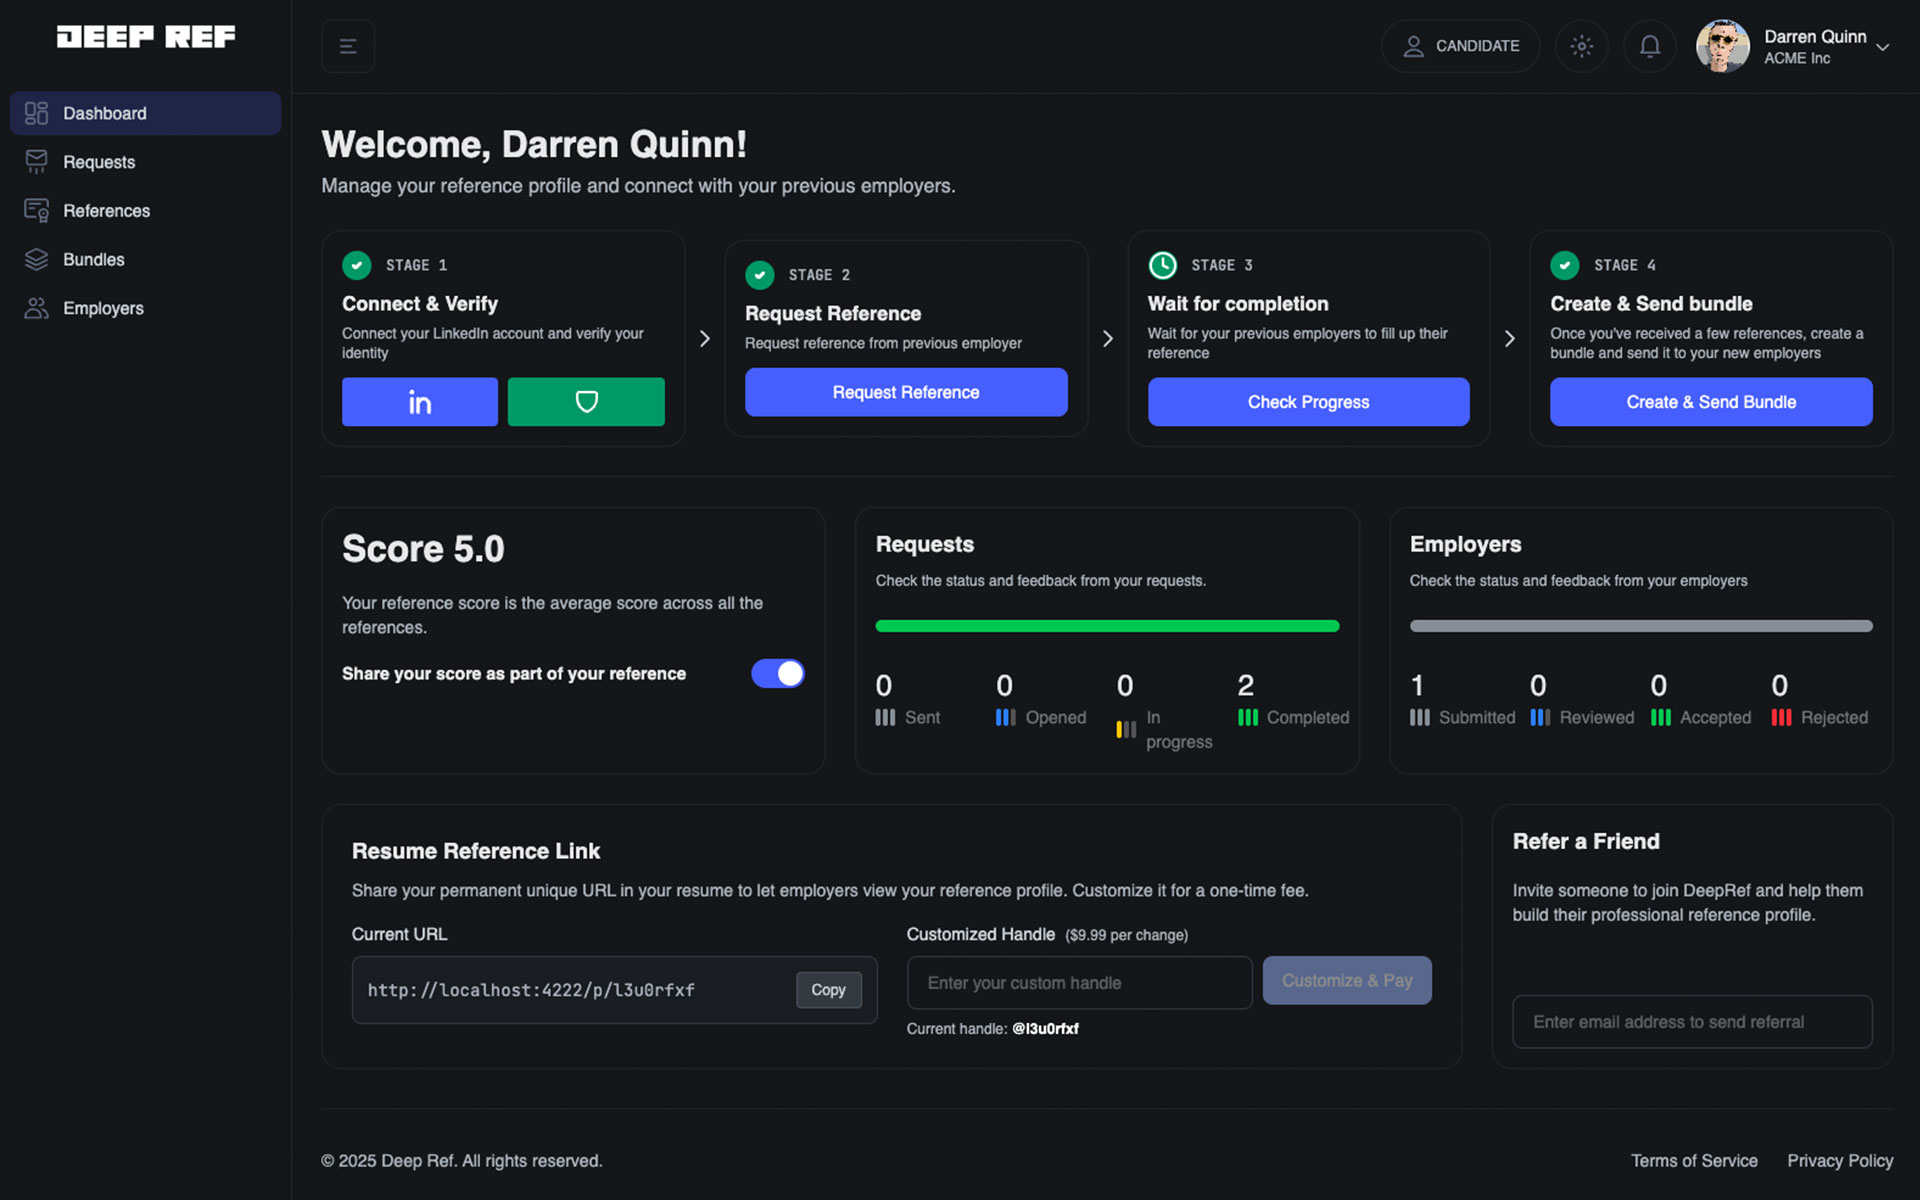Switch the CANDIDATE role toggle
This screenshot has width=1920, height=1200.
1460,46
